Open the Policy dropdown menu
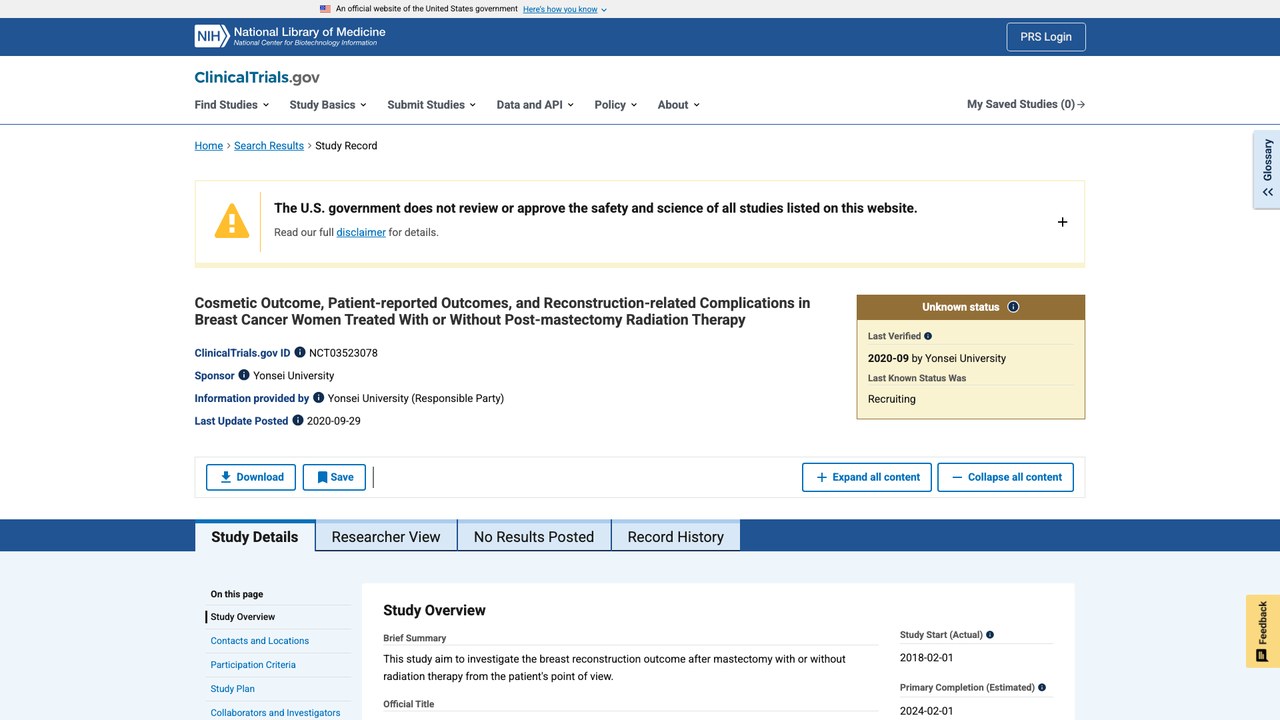Screen dimensions: 1280x720 pos(615,104)
